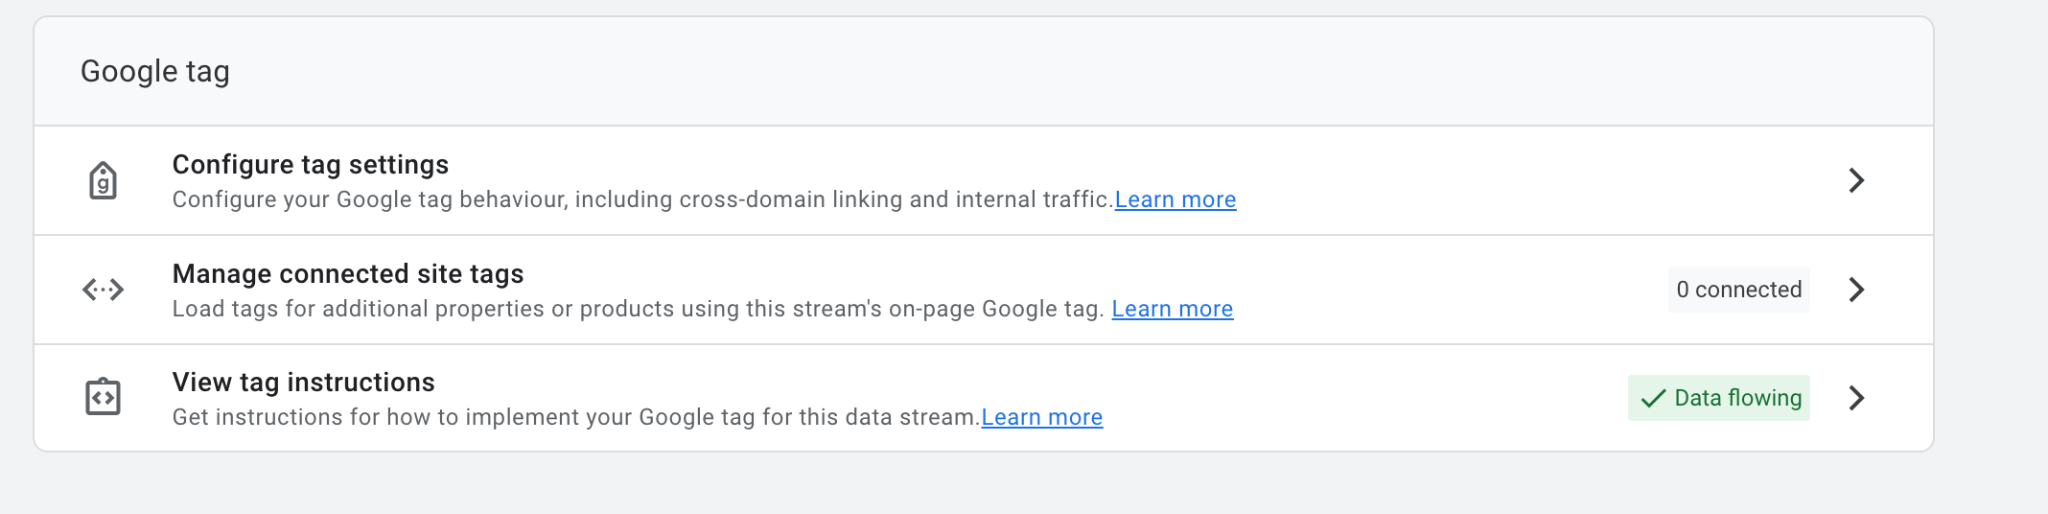Click the cross-domain linking description text
Viewport: 2048px width, 514px height.
point(642,200)
